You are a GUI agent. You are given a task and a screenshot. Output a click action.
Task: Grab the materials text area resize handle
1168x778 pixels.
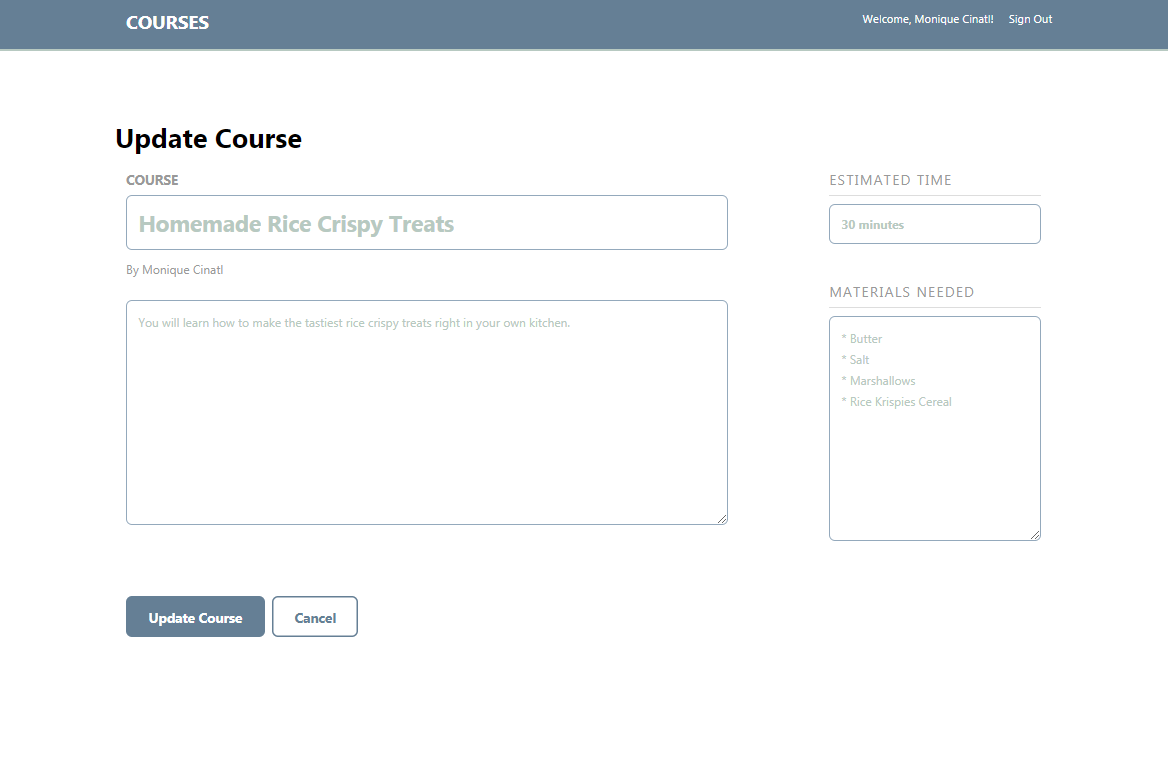point(1035,534)
